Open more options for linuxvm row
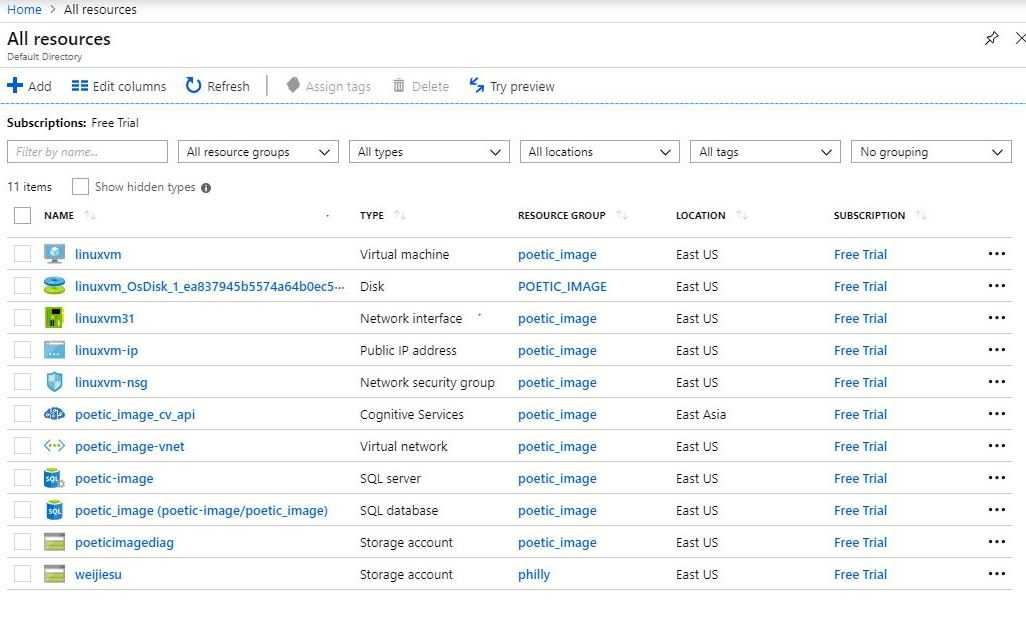Screen dimensions: 1026x641 [997, 254]
